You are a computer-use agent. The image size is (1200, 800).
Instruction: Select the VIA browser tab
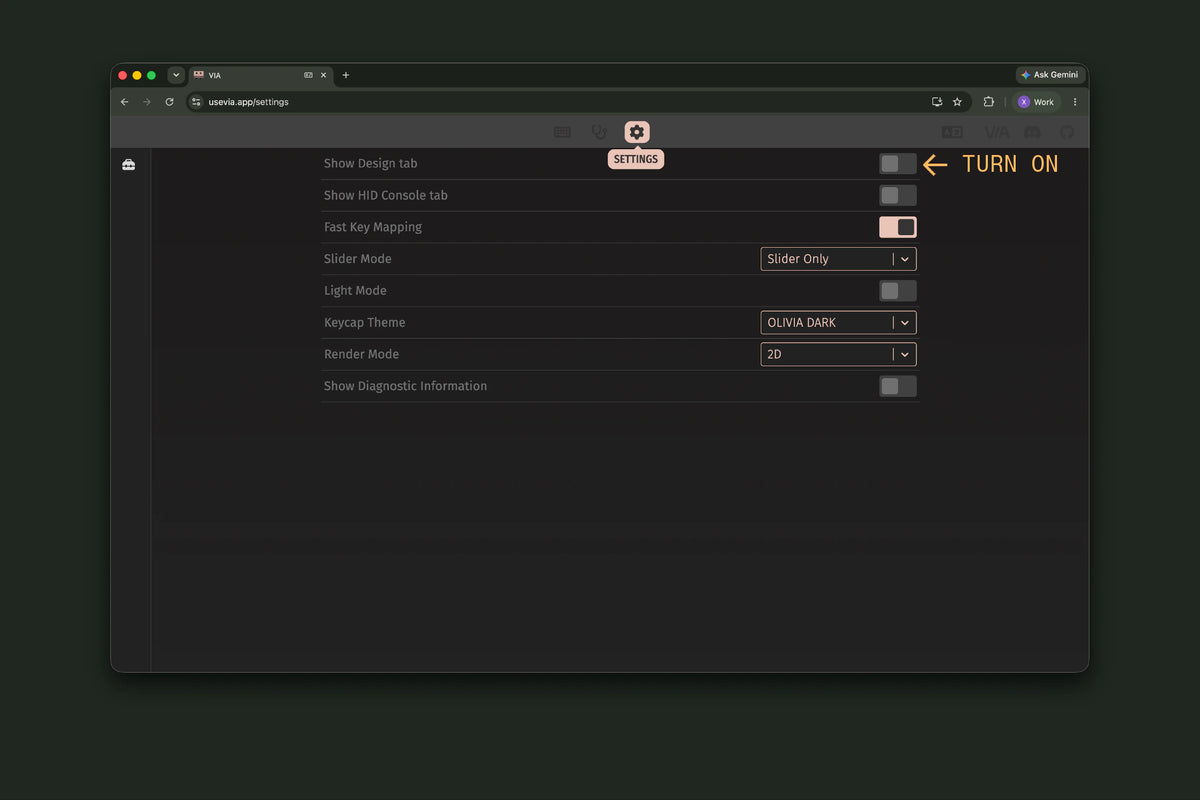coord(260,75)
